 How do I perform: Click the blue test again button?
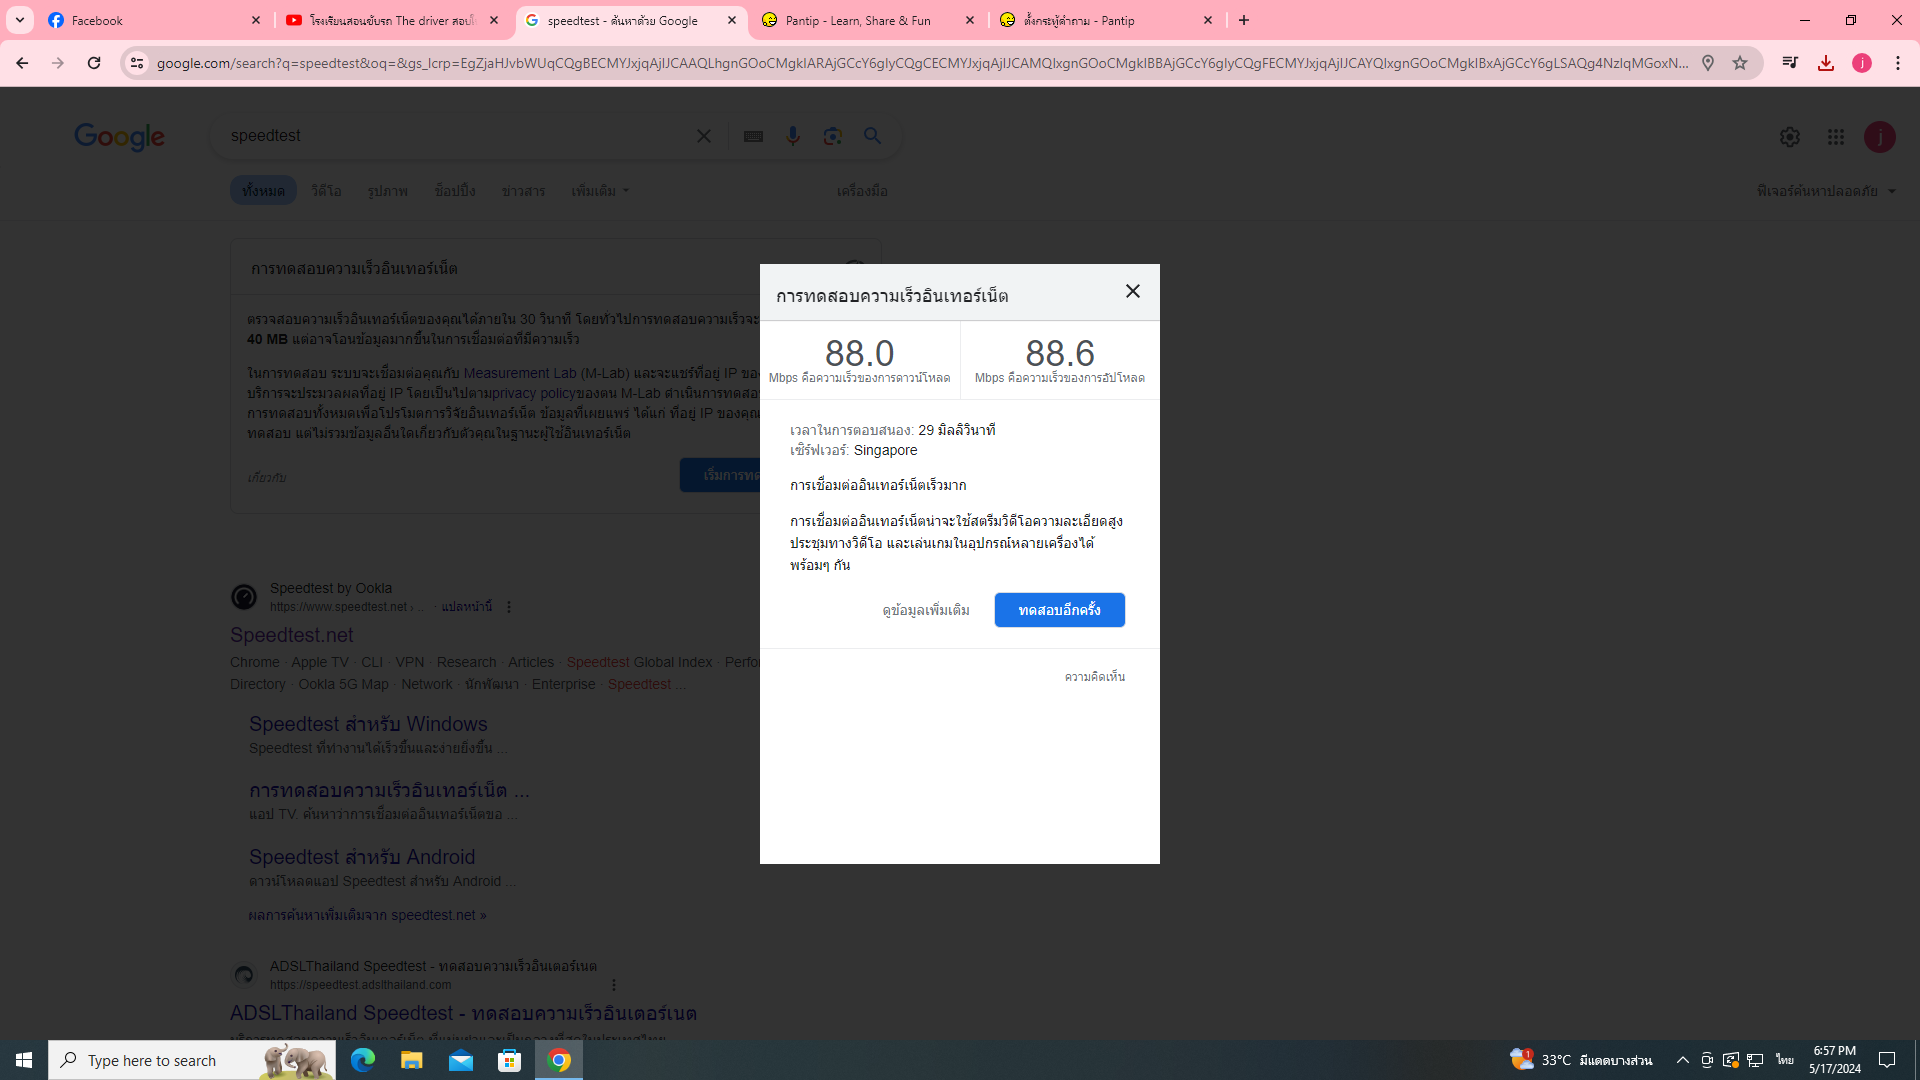click(1059, 610)
